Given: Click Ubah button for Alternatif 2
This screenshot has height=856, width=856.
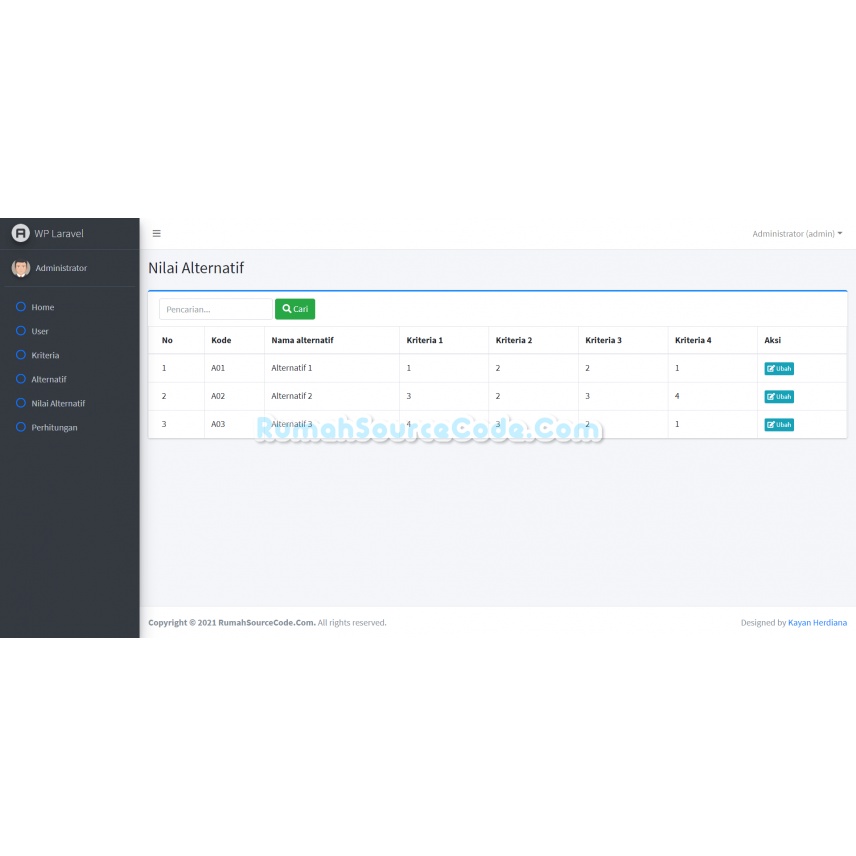Looking at the screenshot, I should tap(779, 396).
